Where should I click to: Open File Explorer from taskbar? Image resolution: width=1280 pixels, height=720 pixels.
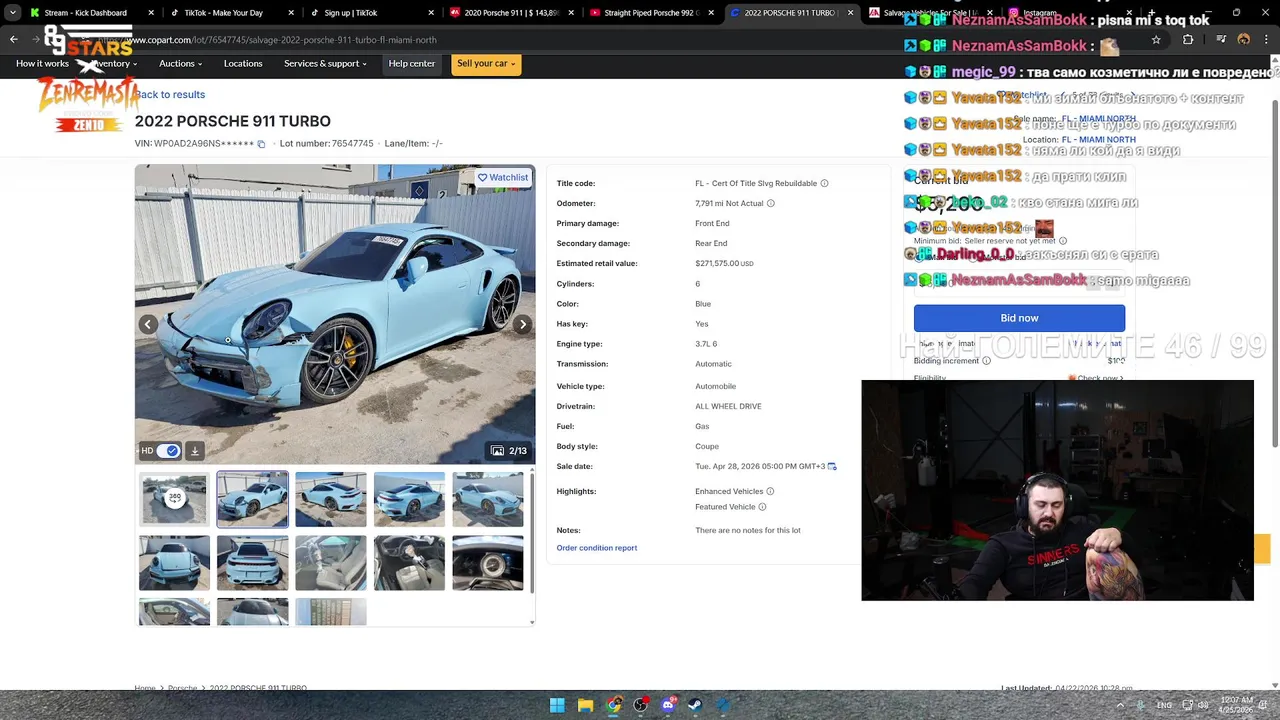pyautogui.click(x=585, y=705)
